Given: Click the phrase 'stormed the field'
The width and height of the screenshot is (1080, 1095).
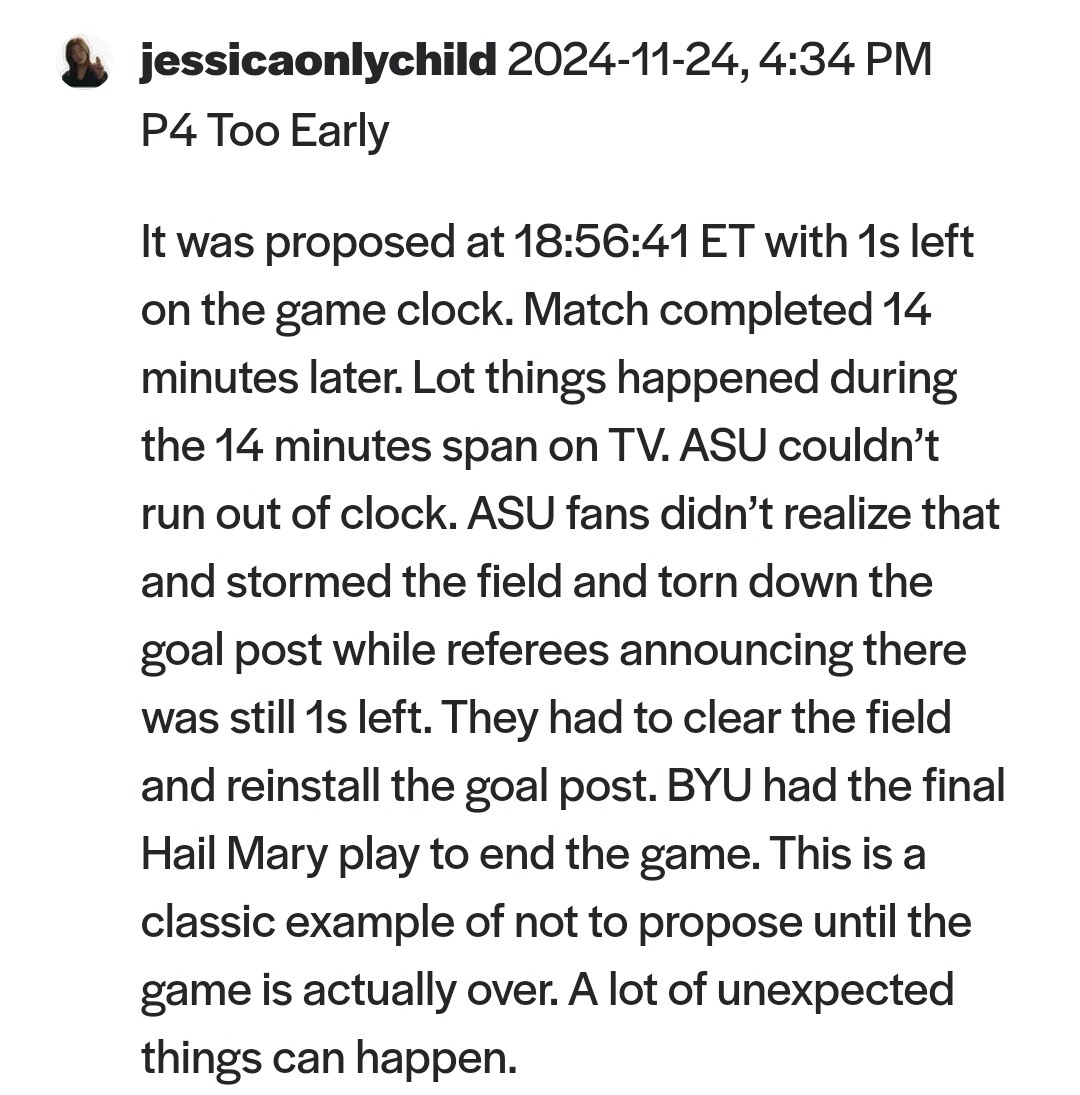Looking at the screenshot, I should (x=394, y=582).
